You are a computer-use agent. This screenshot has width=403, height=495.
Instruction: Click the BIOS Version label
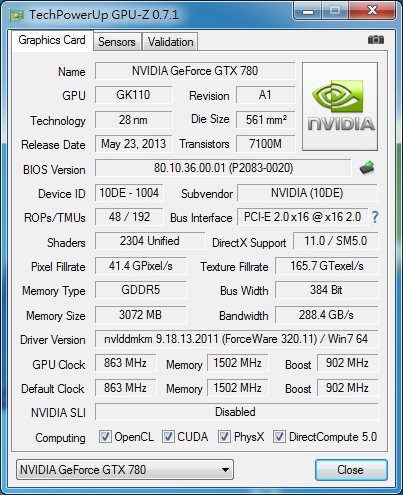click(x=54, y=170)
